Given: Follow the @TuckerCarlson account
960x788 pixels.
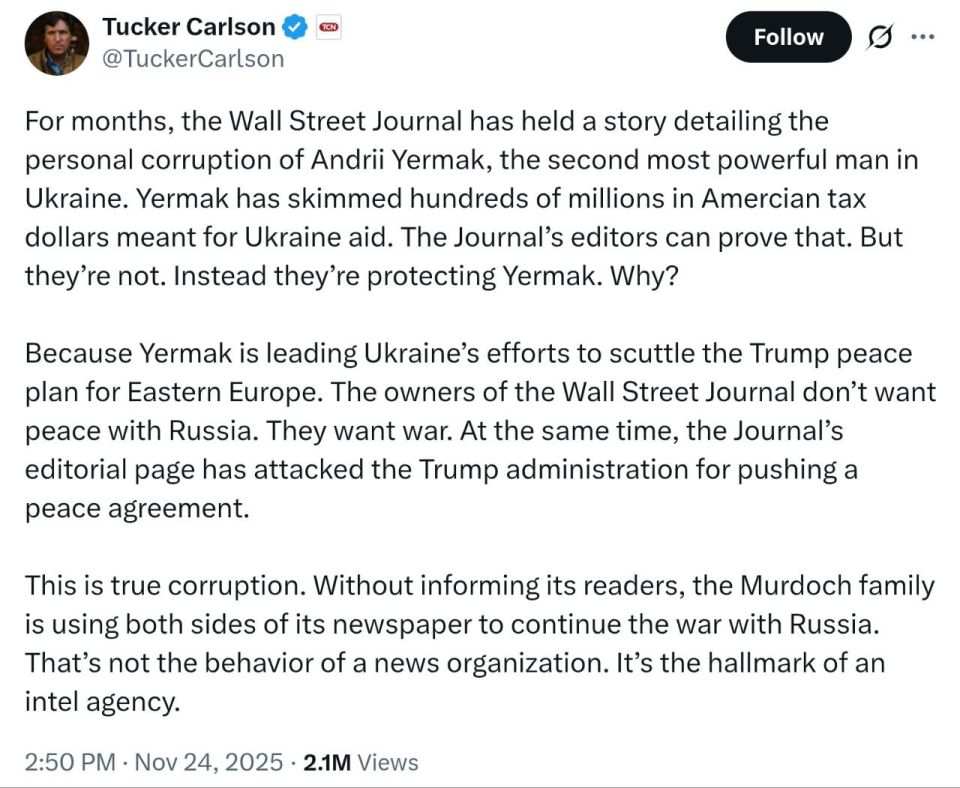Looking at the screenshot, I should click(x=788, y=36).
